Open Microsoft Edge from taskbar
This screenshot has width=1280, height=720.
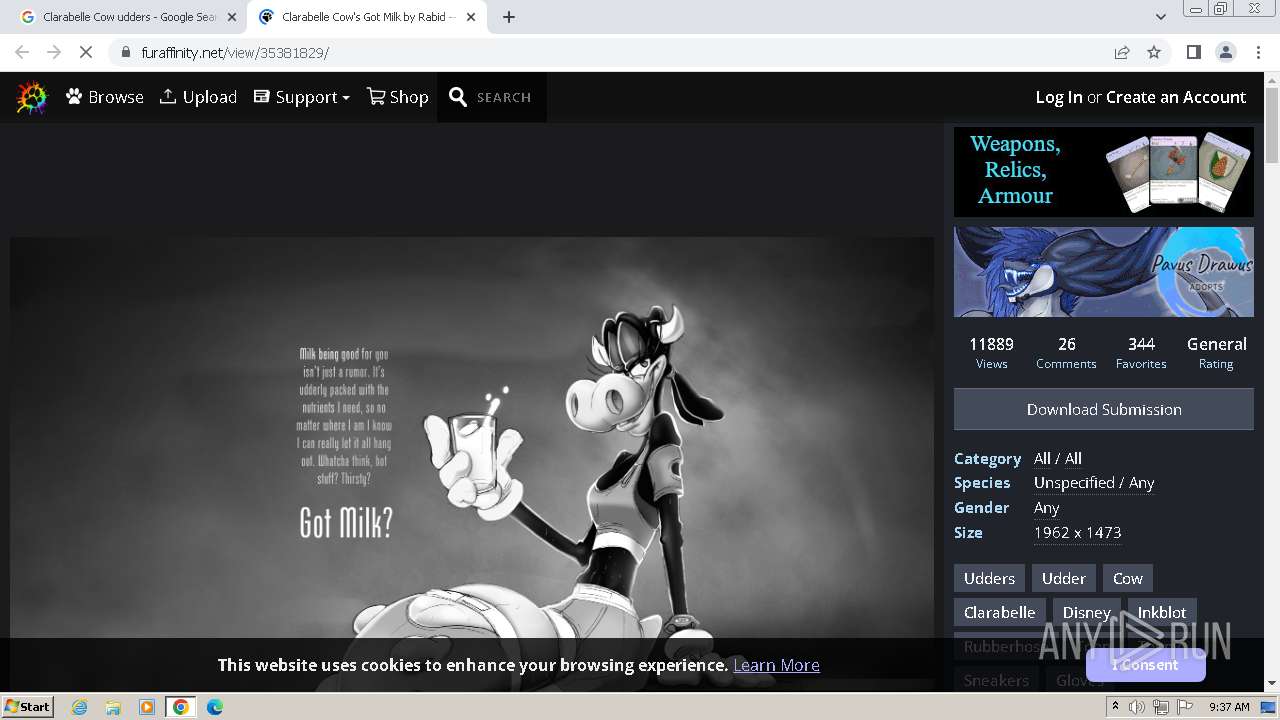pos(215,707)
